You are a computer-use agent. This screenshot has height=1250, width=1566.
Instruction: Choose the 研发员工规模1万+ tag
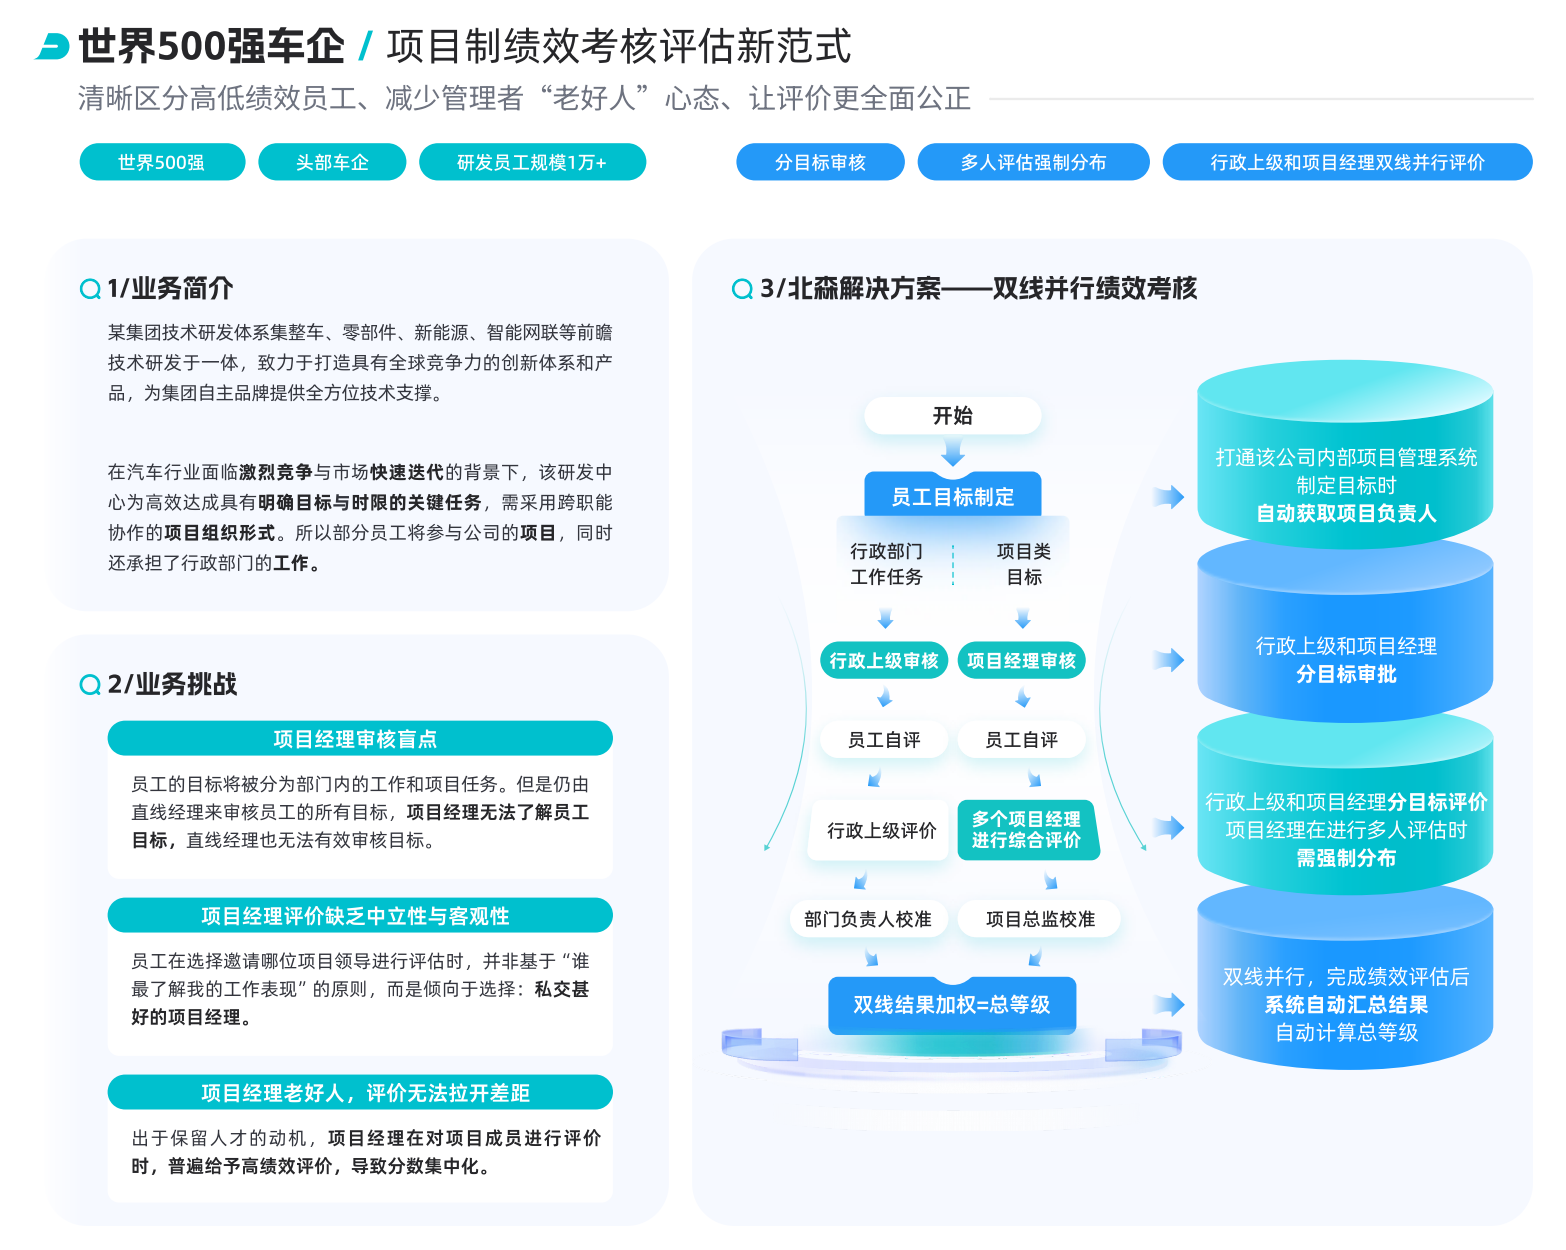(x=532, y=162)
